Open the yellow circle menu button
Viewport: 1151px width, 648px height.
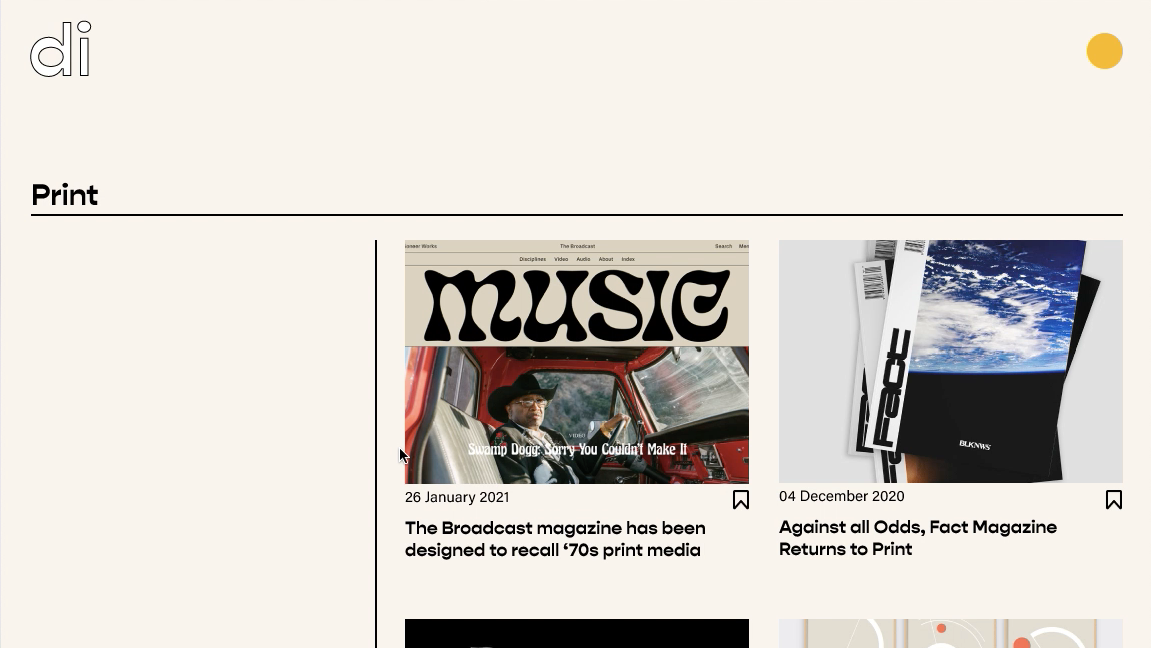pos(1105,51)
